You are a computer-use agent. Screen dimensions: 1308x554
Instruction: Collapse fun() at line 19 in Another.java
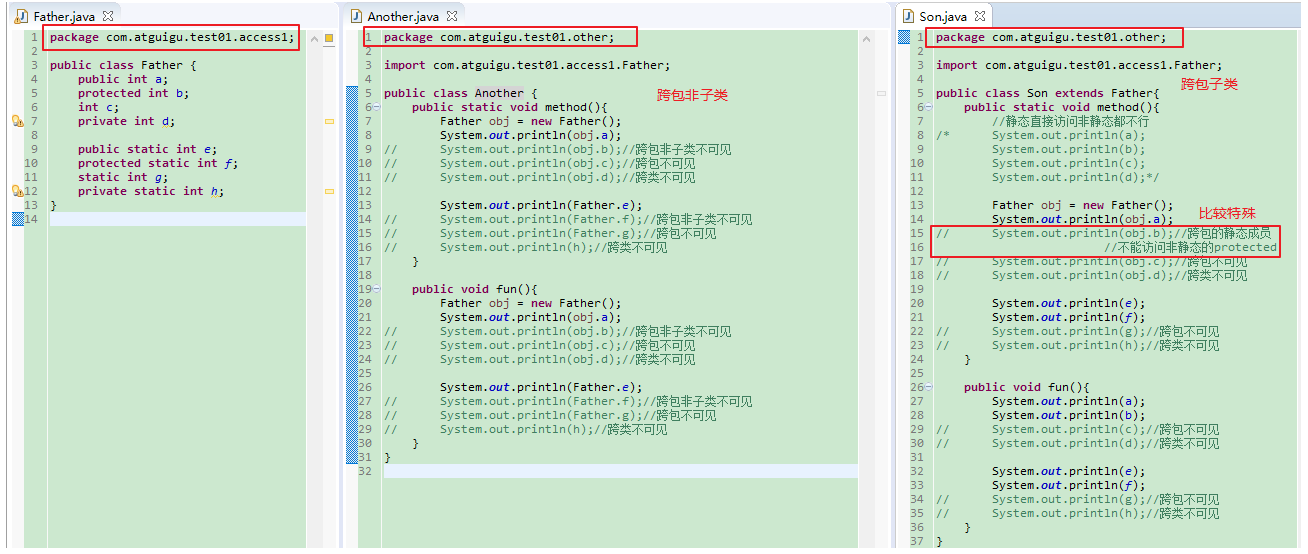point(377,289)
